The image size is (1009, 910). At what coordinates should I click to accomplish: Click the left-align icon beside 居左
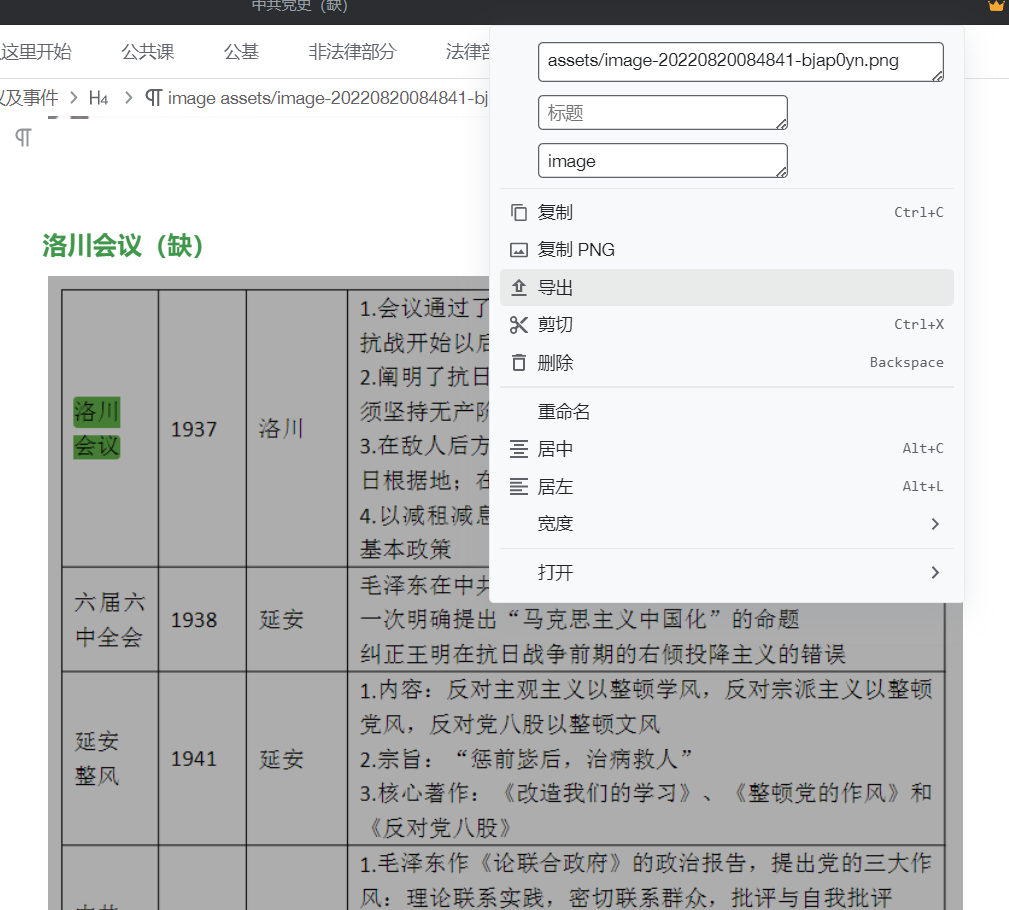pyautogui.click(x=518, y=487)
